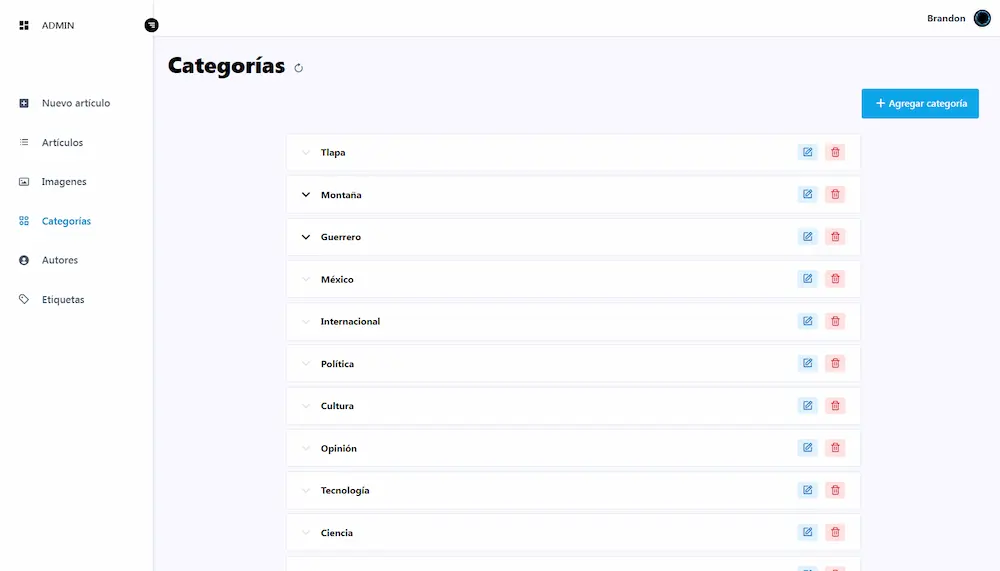Expand the Tlapa row chevron

click(x=306, y=153)
